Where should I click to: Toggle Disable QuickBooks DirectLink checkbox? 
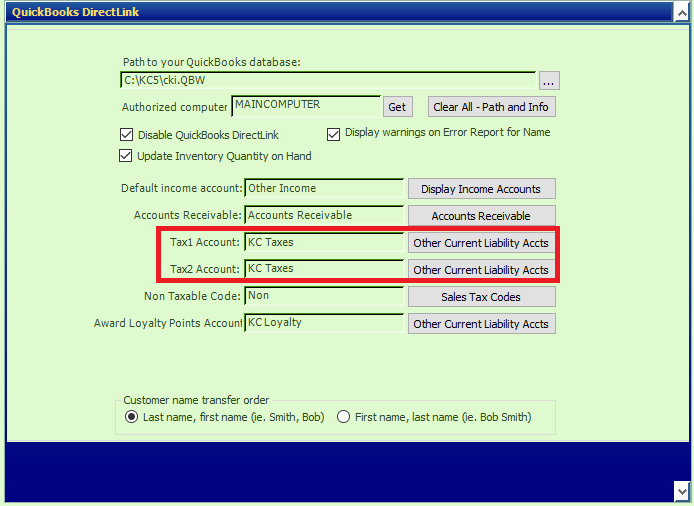(x=127, y=135)
